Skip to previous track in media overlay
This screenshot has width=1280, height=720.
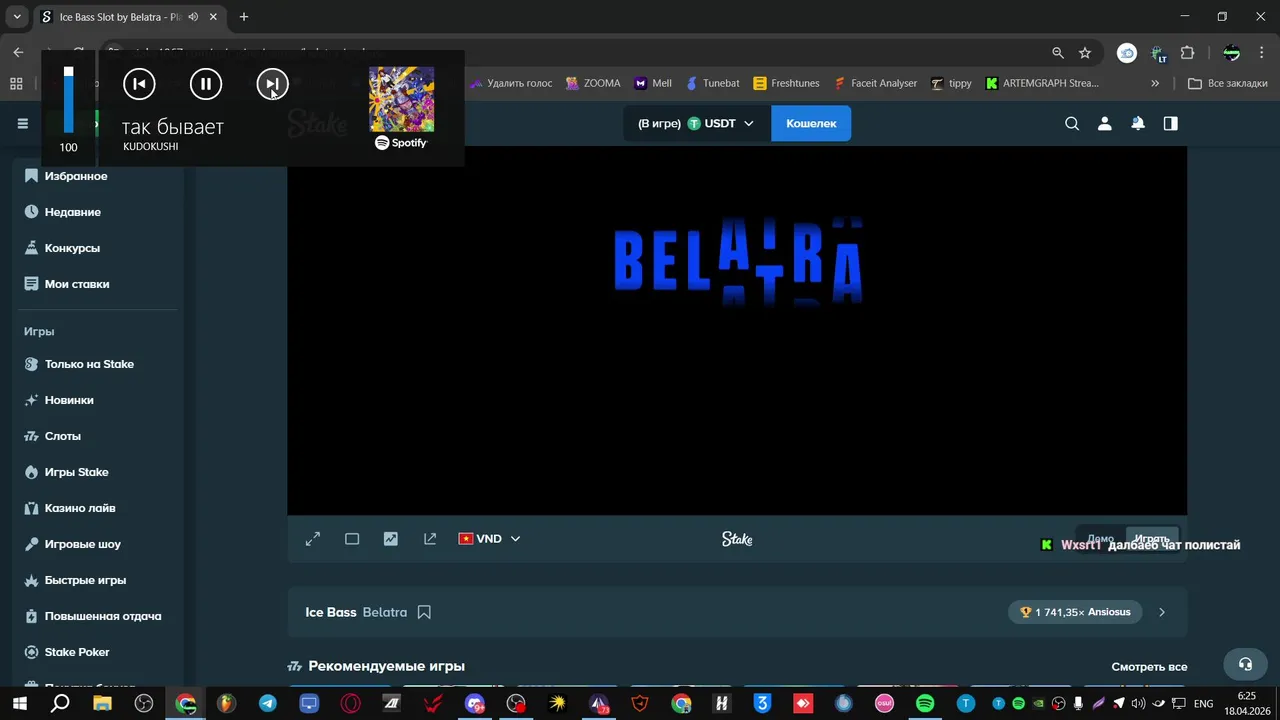(x=139, y=84)
